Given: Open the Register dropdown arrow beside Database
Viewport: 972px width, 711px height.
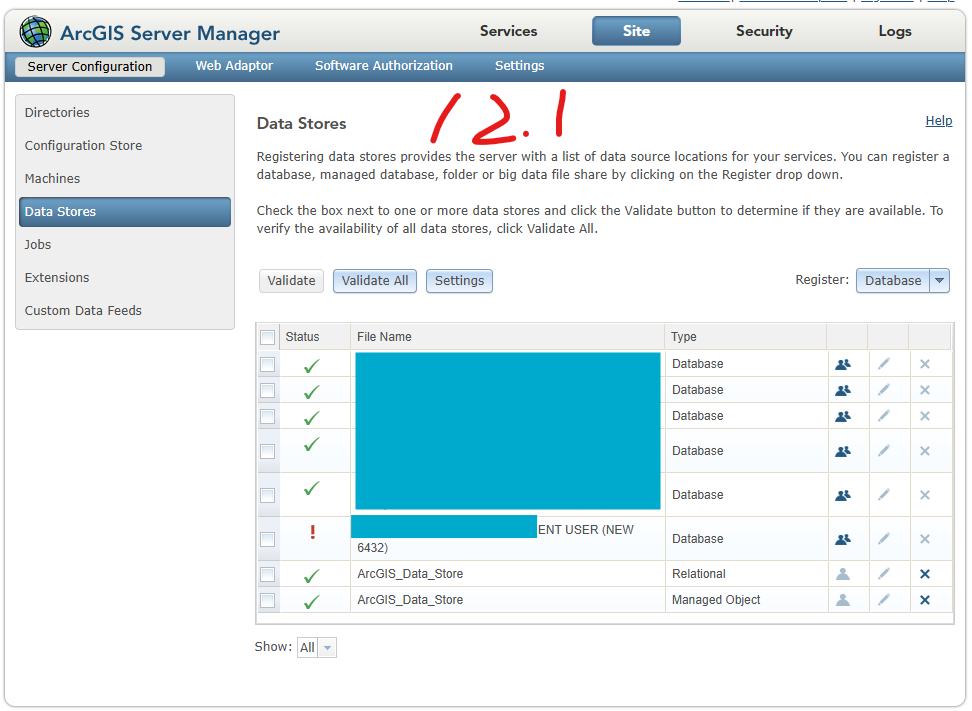Looking at the screenshot, I should [940, 281].
